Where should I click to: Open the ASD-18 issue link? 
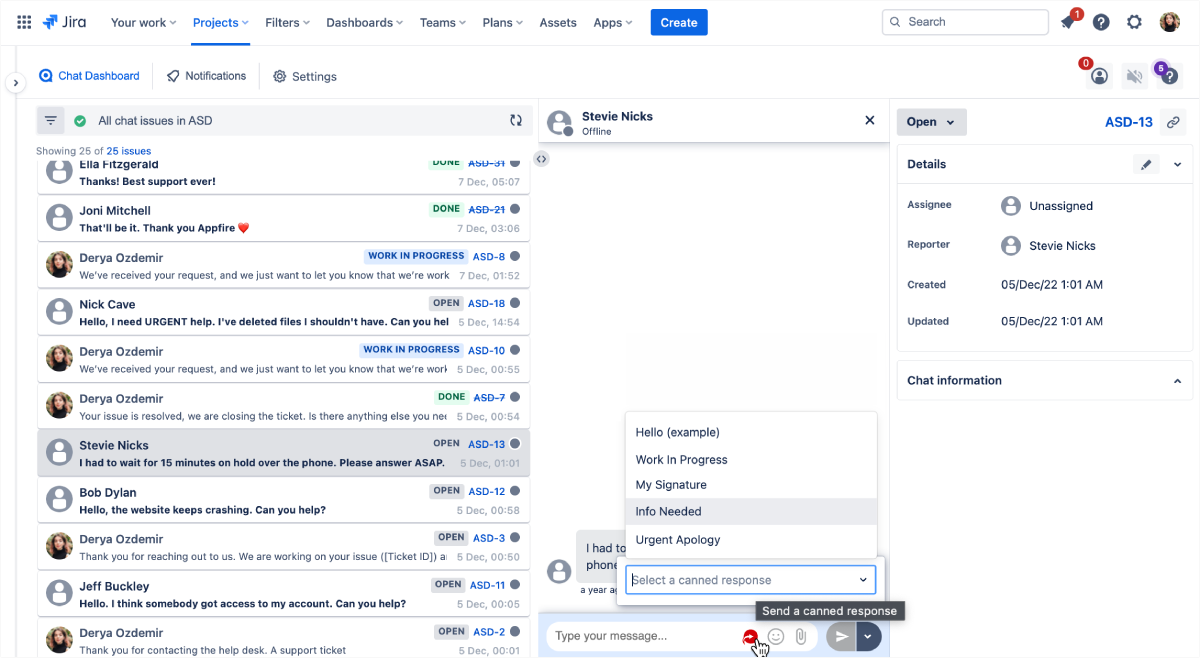487,303
